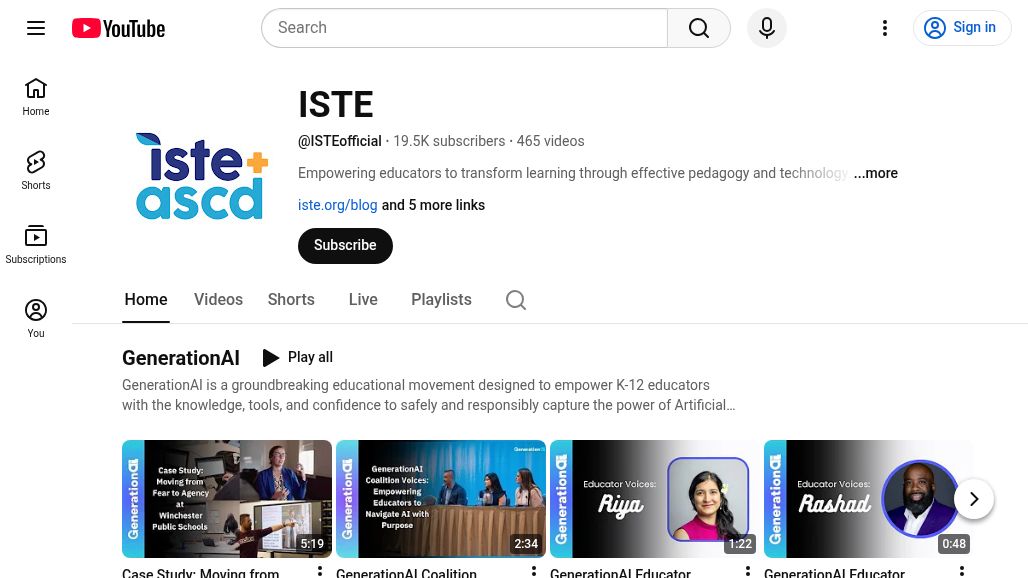Start a voice search with the microphone
The image size is (1028, 578).
766,27
